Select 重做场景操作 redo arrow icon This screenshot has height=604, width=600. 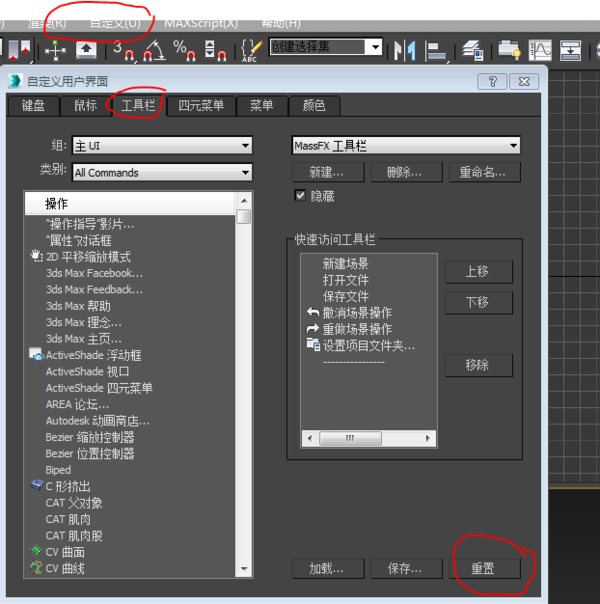click(313, 329)
